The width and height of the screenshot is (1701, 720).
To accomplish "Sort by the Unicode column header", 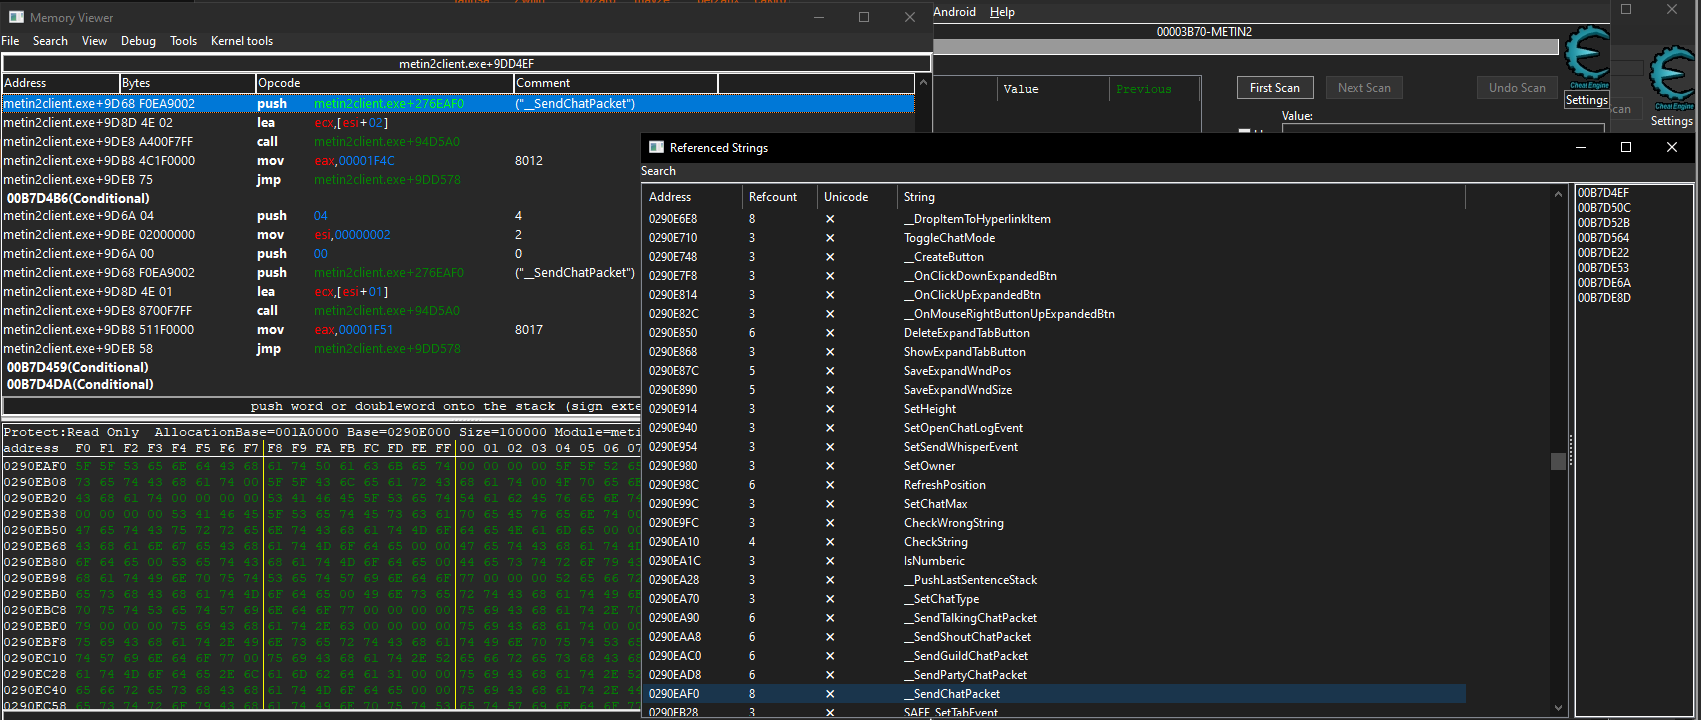I will pos(857,197).
